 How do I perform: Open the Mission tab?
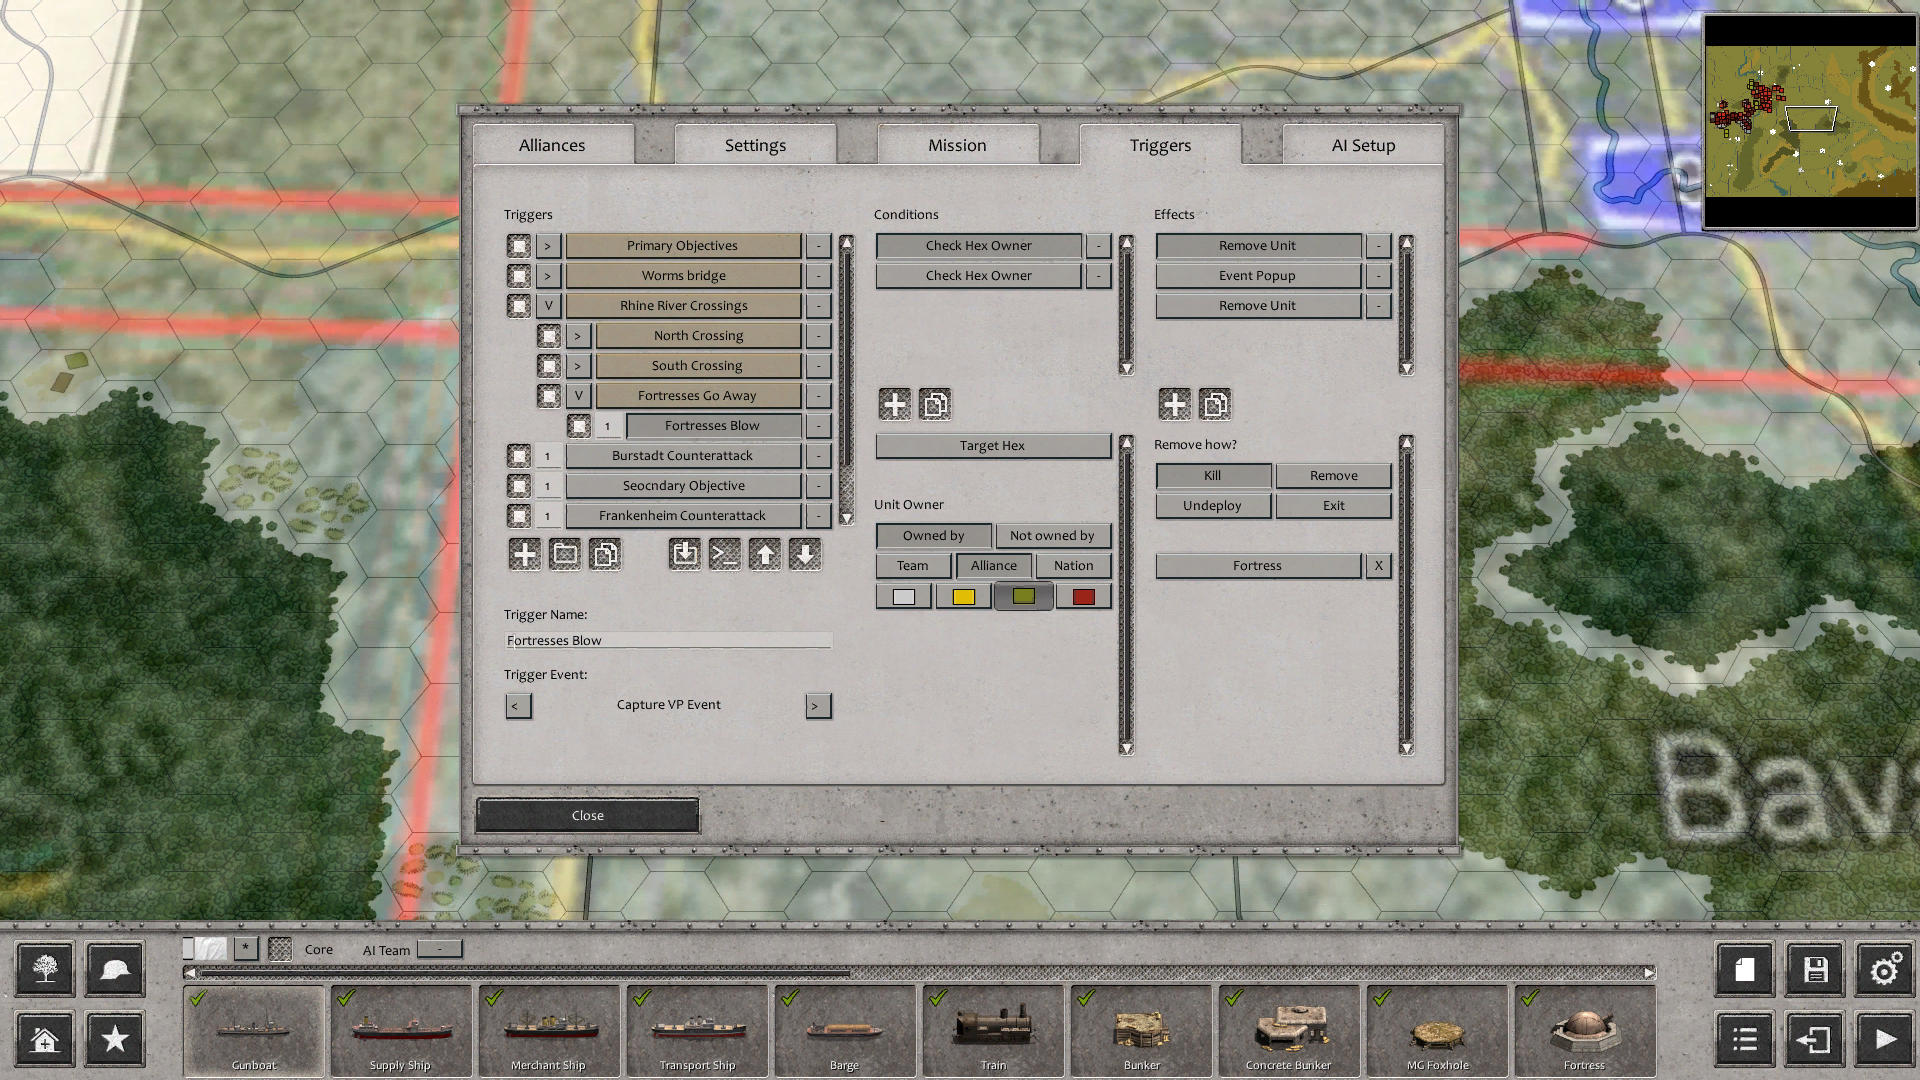pos(956,145)
